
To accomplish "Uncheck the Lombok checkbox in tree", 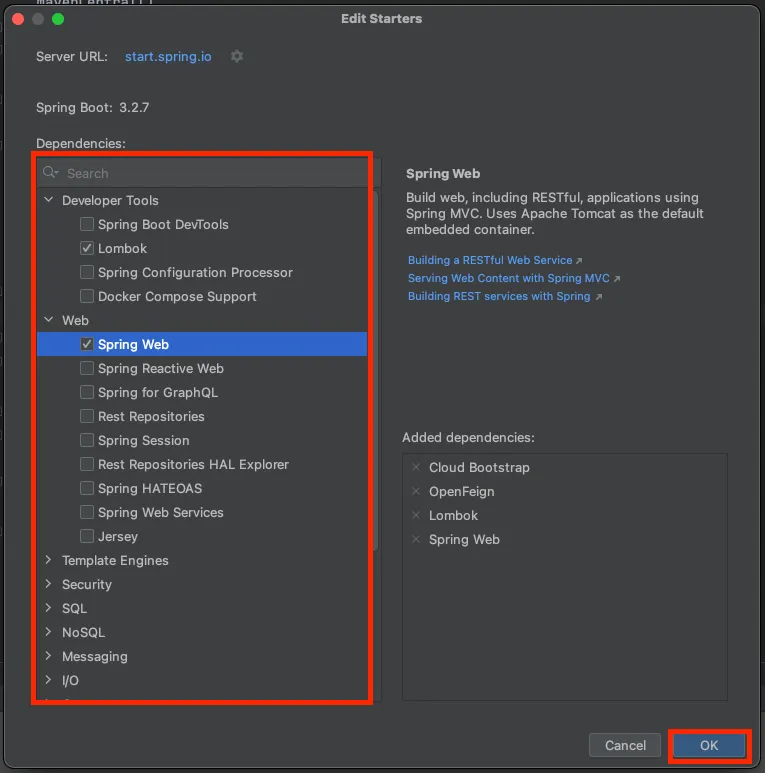I will click(87, 248).
